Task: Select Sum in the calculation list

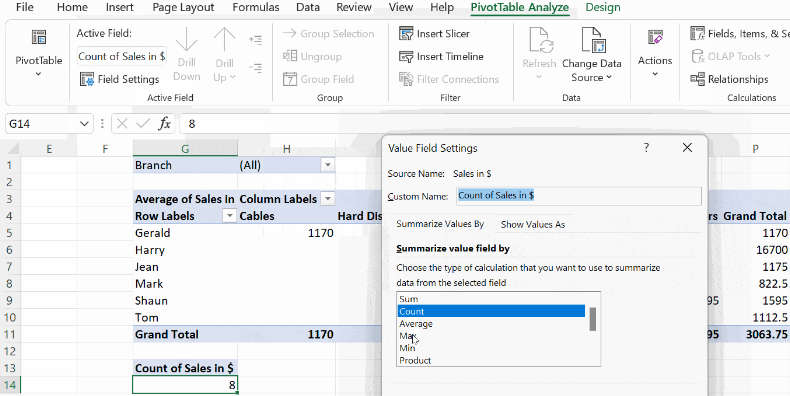Action: tap(491, 299)
